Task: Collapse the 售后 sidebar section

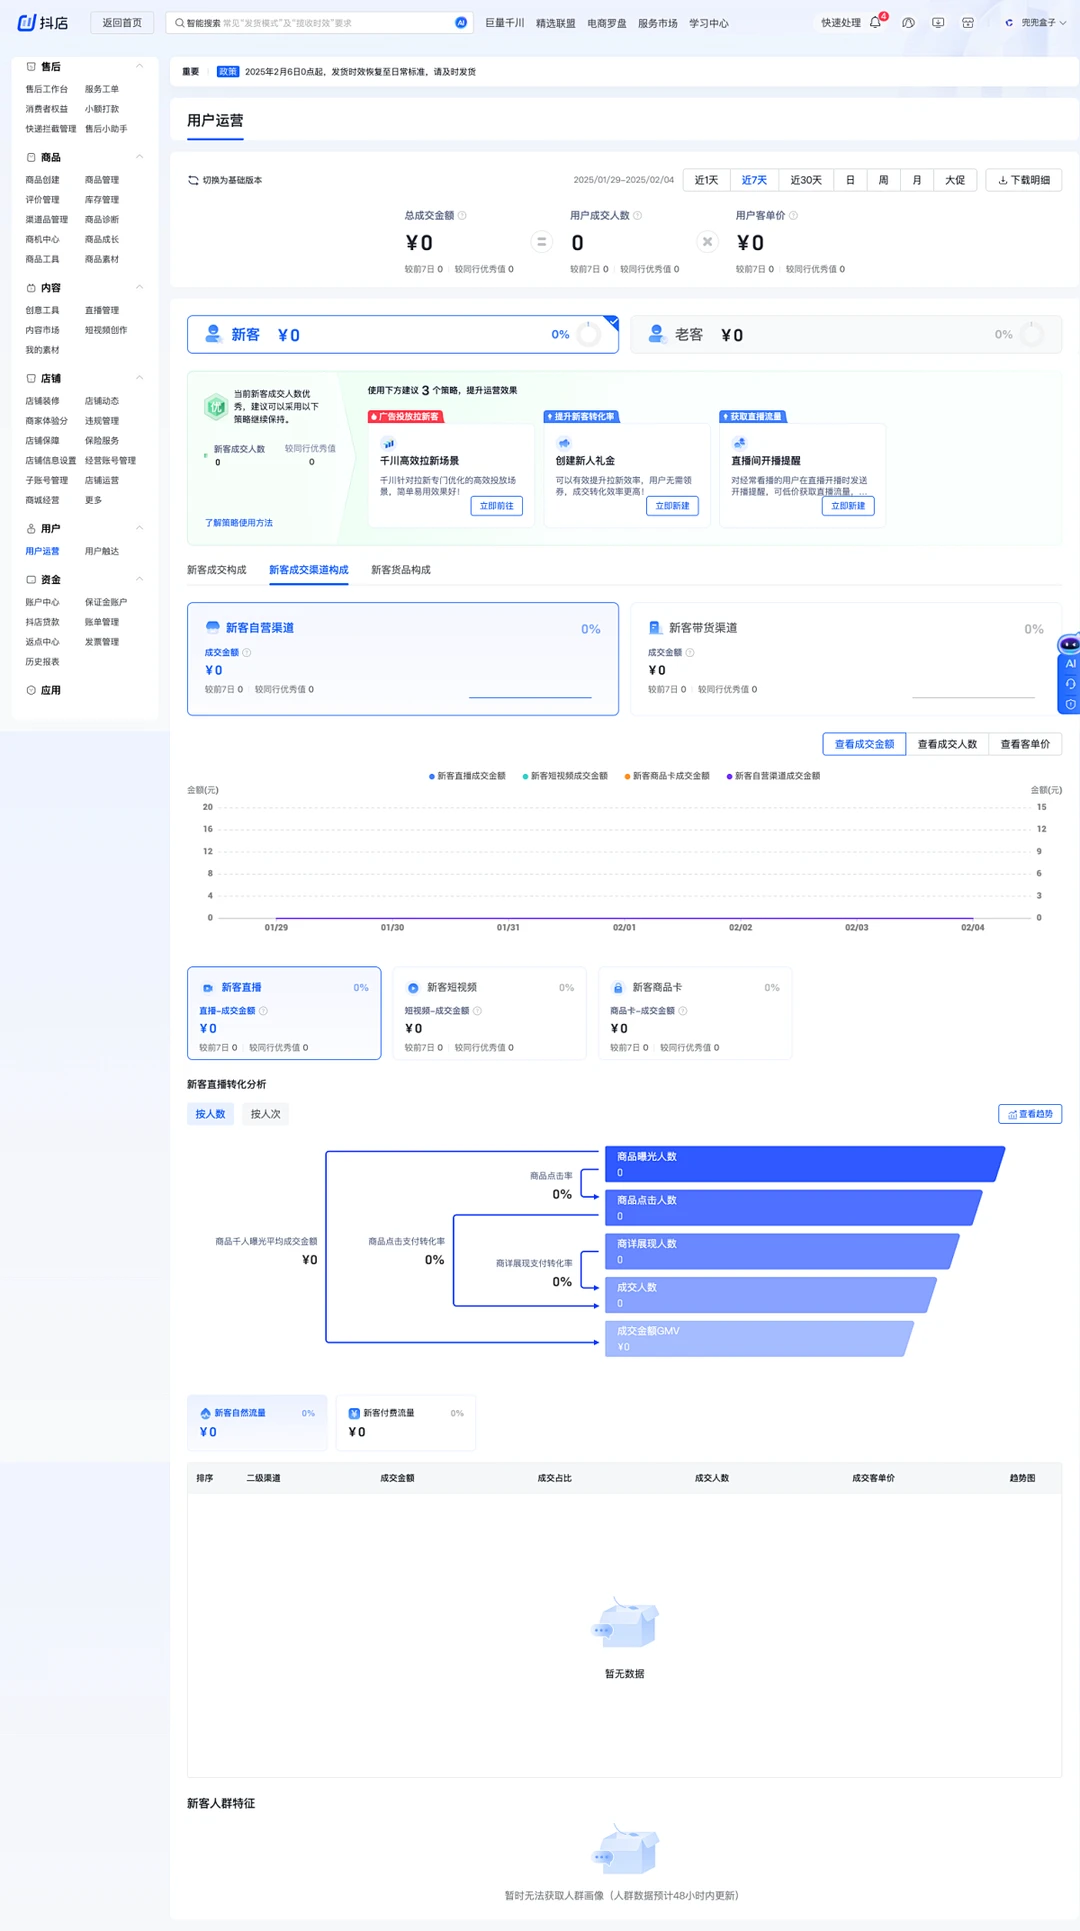Action: 139,66
